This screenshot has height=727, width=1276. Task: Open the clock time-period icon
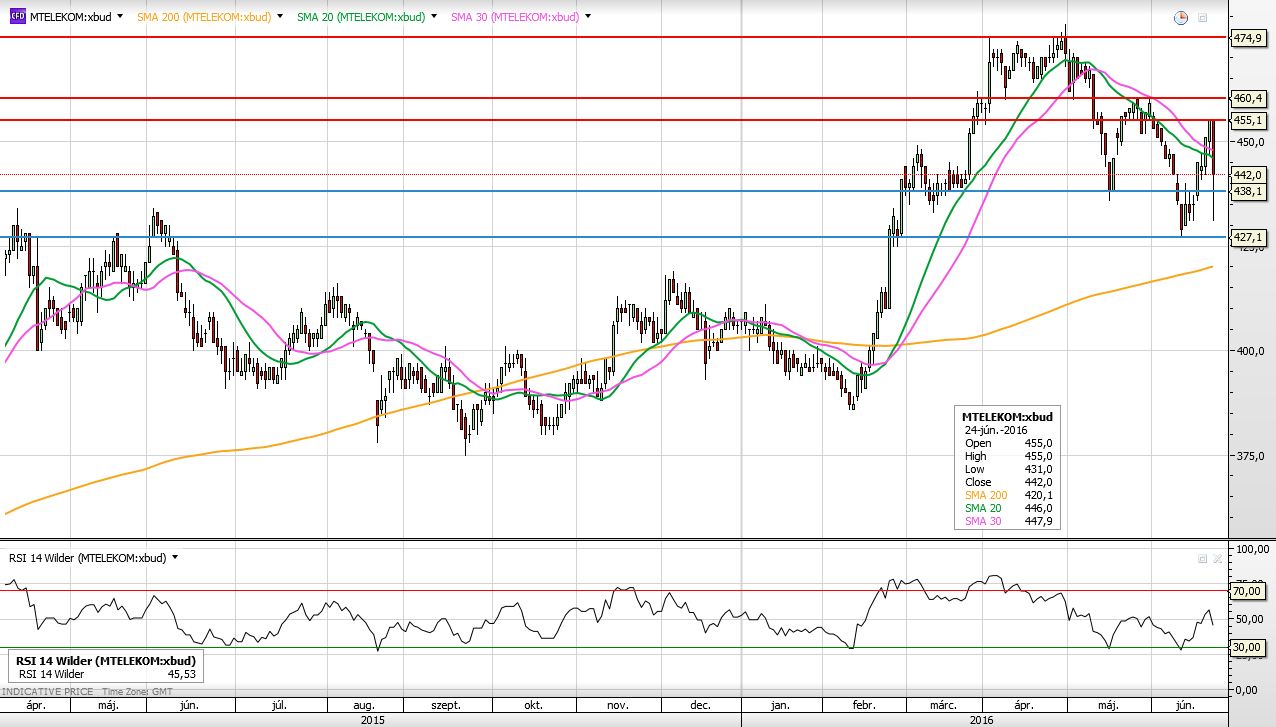click(1180, 17)
